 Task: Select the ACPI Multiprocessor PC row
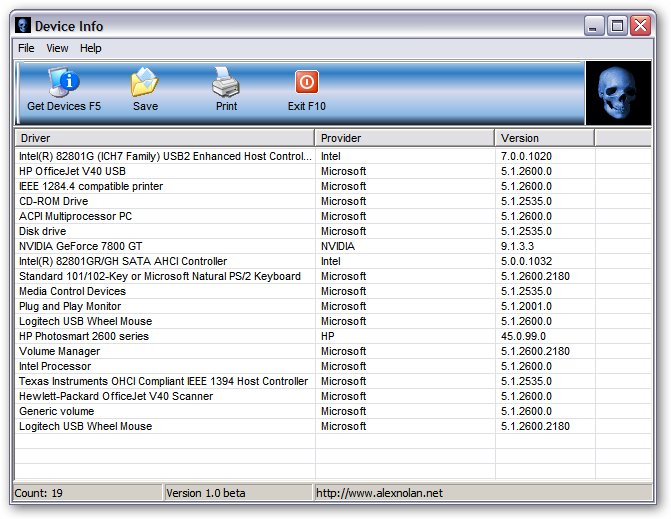333,216
